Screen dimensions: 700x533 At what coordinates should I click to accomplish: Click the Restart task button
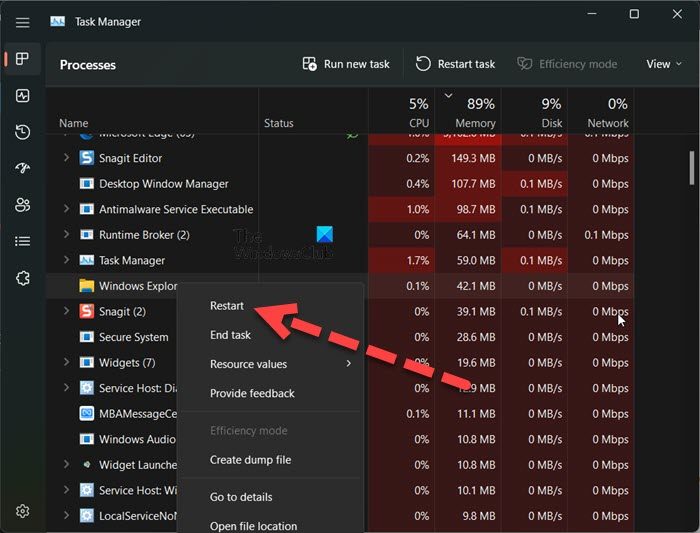[x=455, y=64]
